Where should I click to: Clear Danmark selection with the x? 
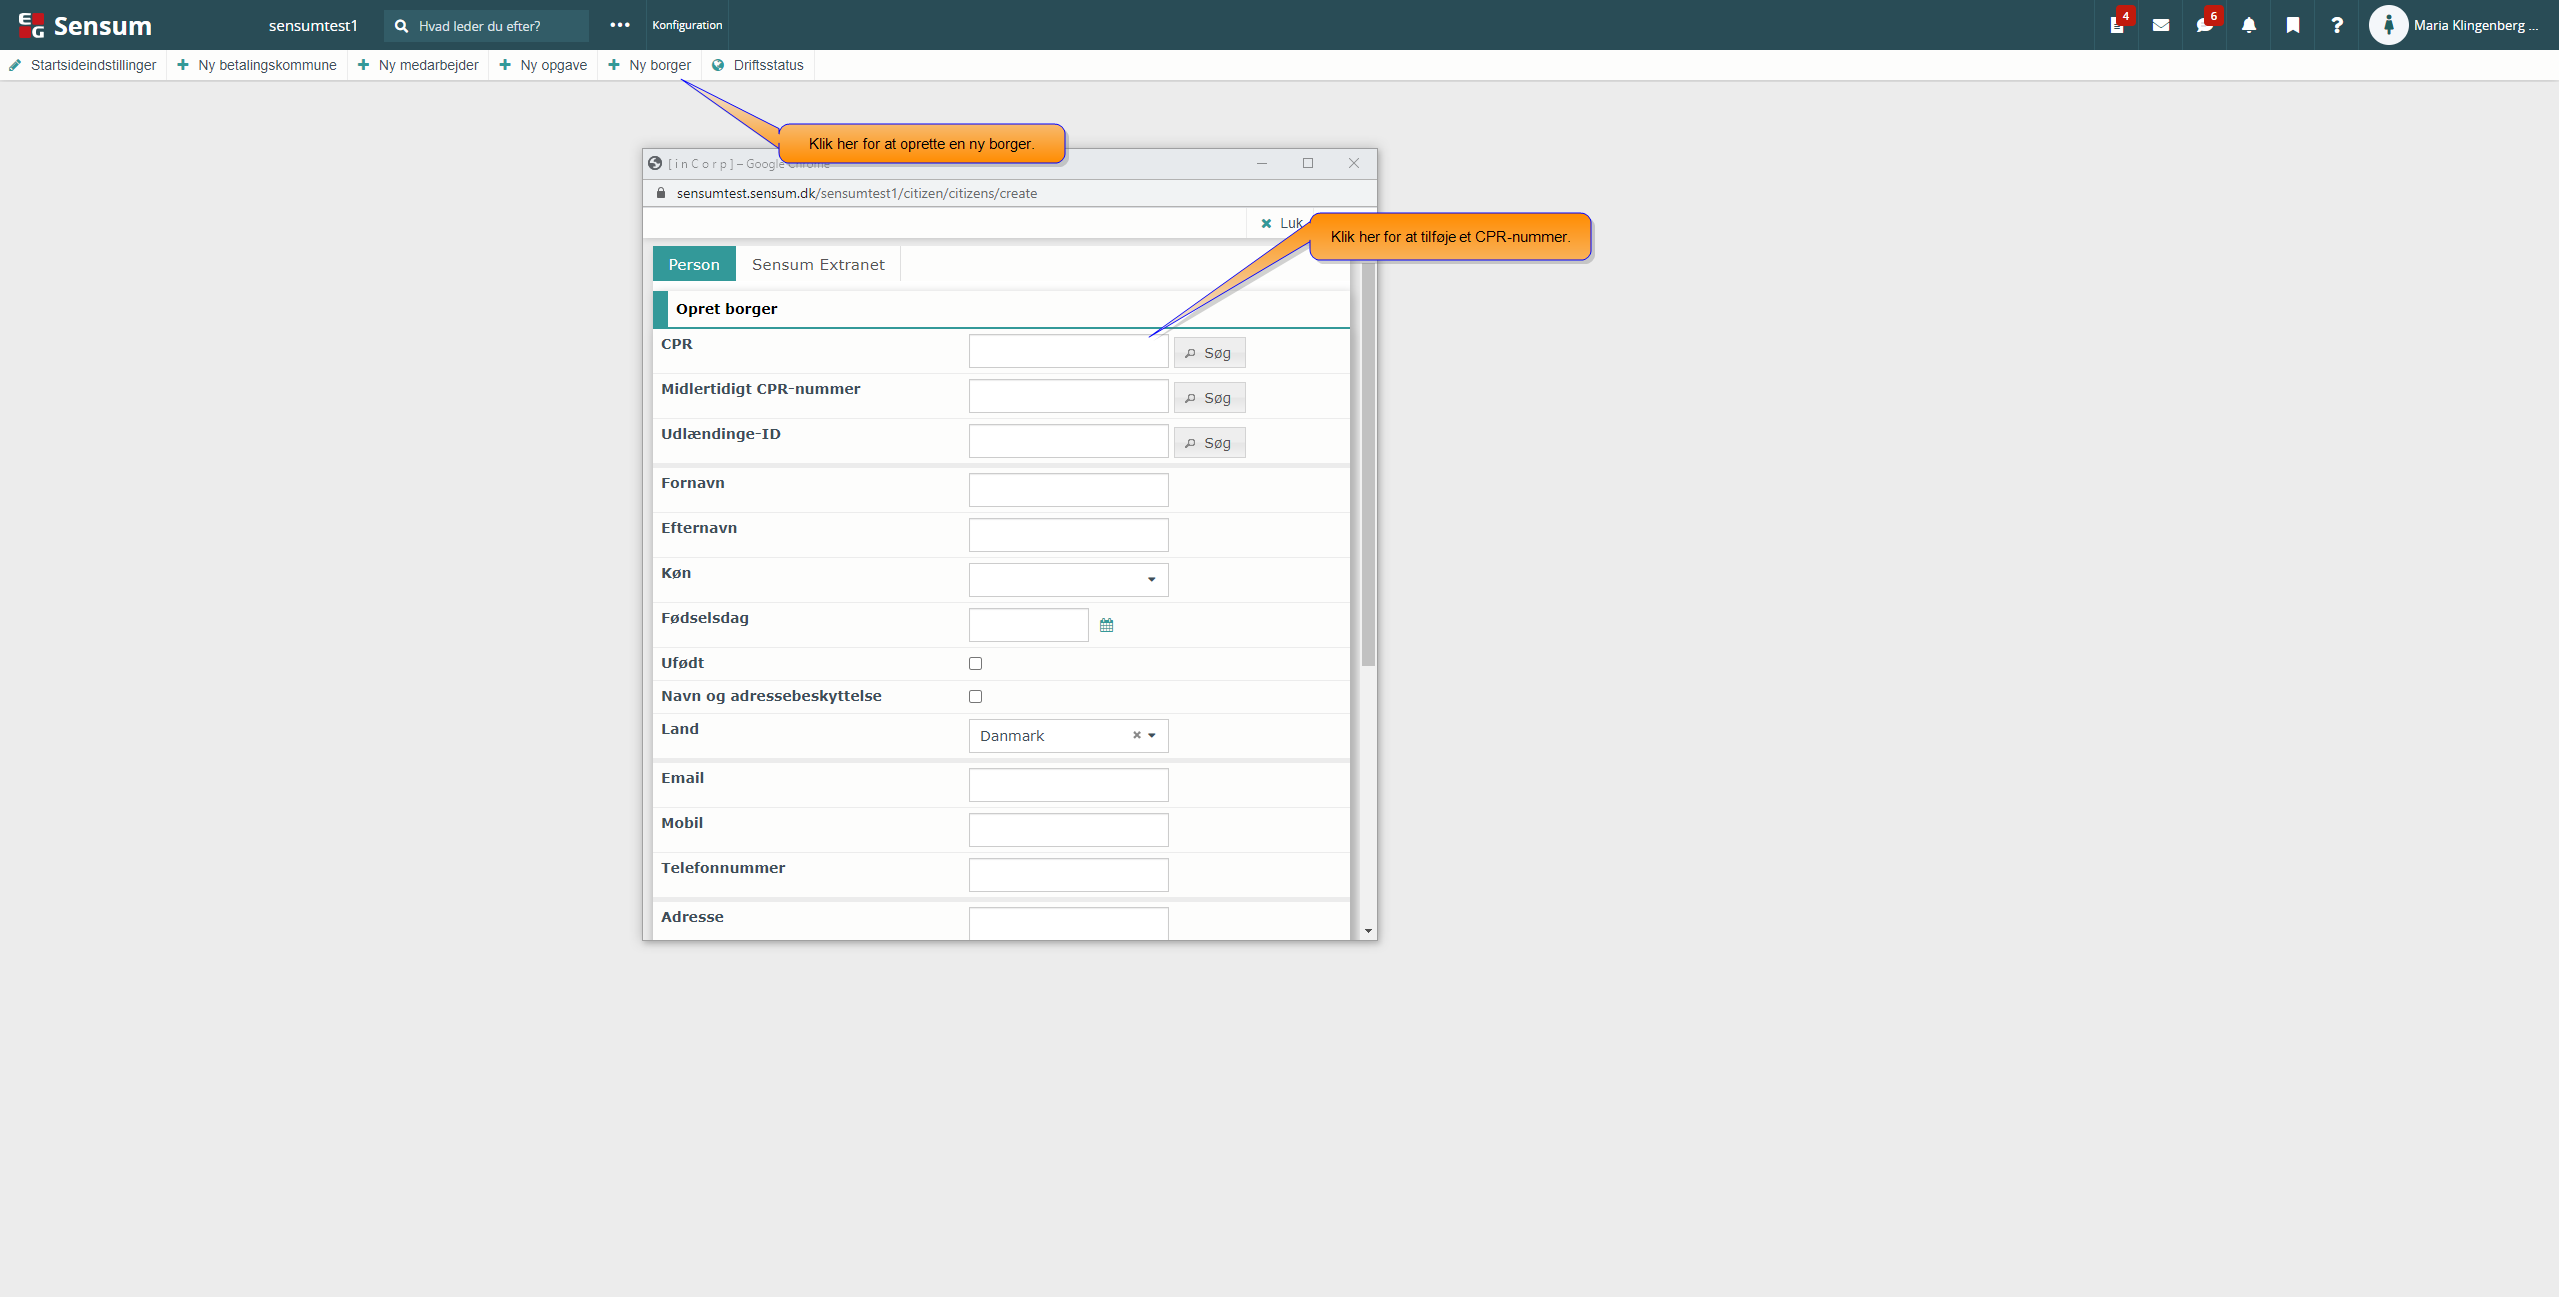[x=1136, y=735]
